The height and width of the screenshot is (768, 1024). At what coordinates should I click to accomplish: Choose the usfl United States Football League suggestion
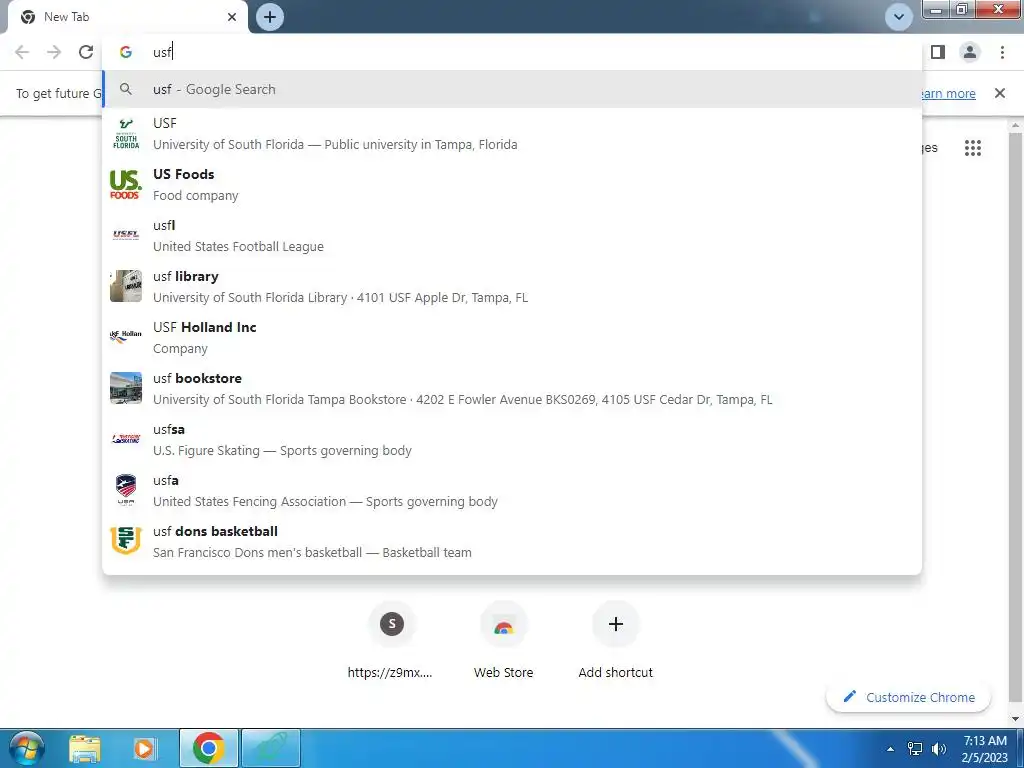coord(512,236)
